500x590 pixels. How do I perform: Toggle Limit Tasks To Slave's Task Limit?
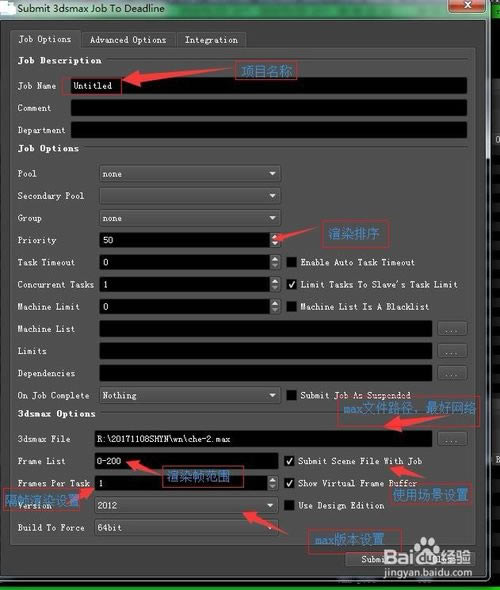(292, 284)
